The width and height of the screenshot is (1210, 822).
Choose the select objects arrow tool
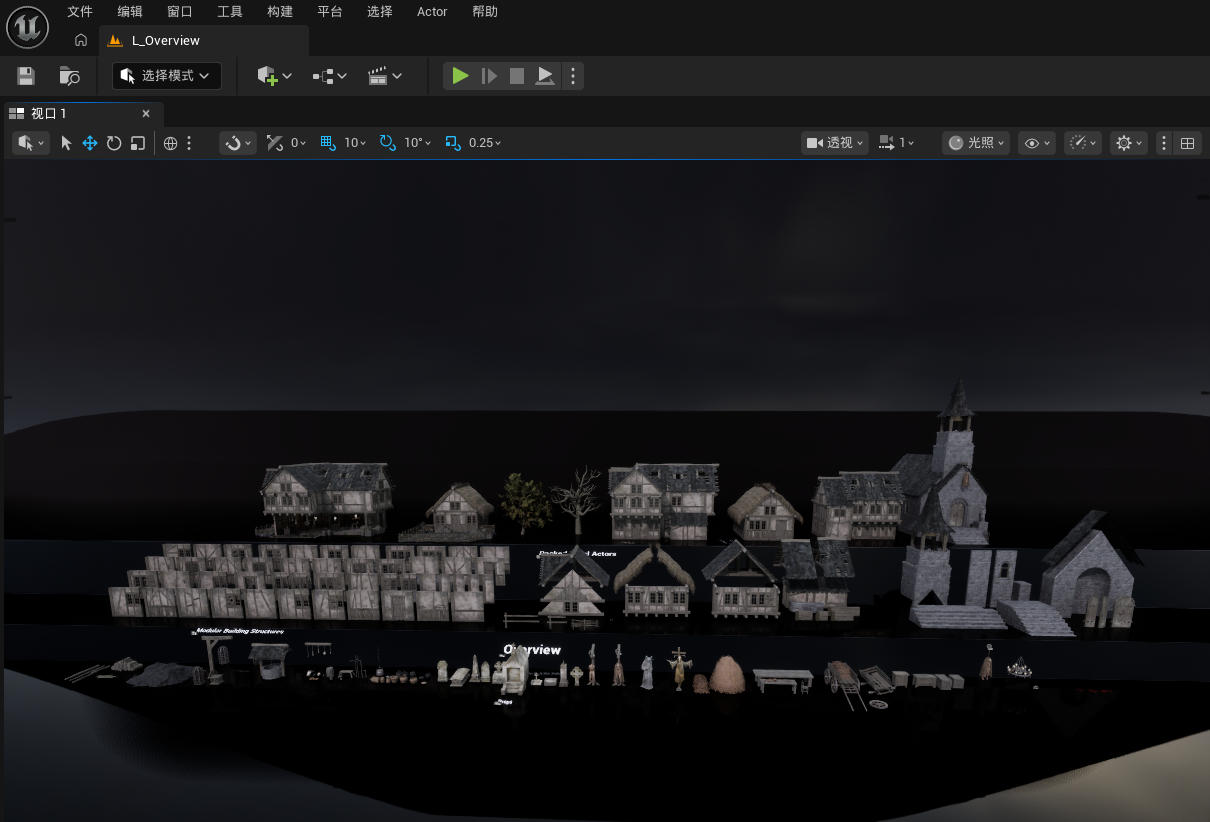click(66, 143)
